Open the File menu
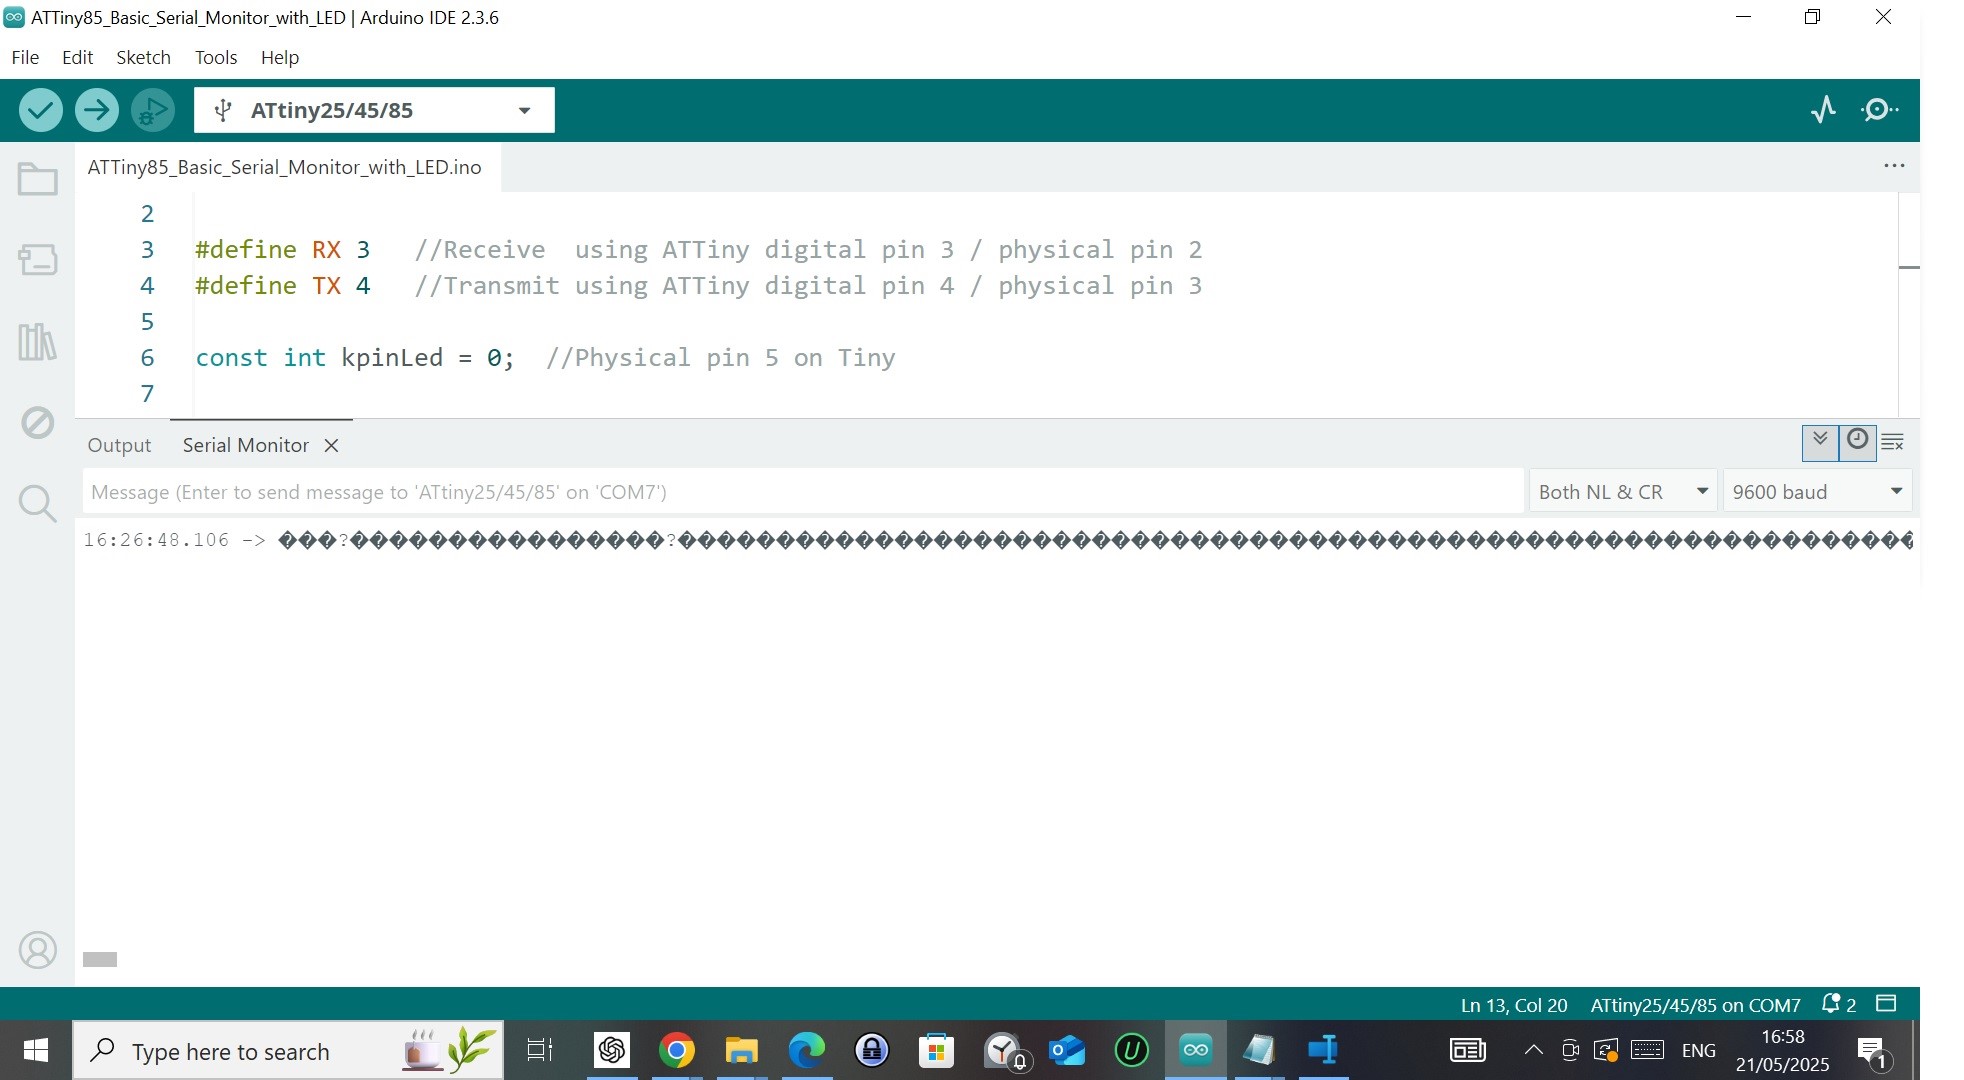Screen dimensions: 1964x1080 (x=25, y=57)
